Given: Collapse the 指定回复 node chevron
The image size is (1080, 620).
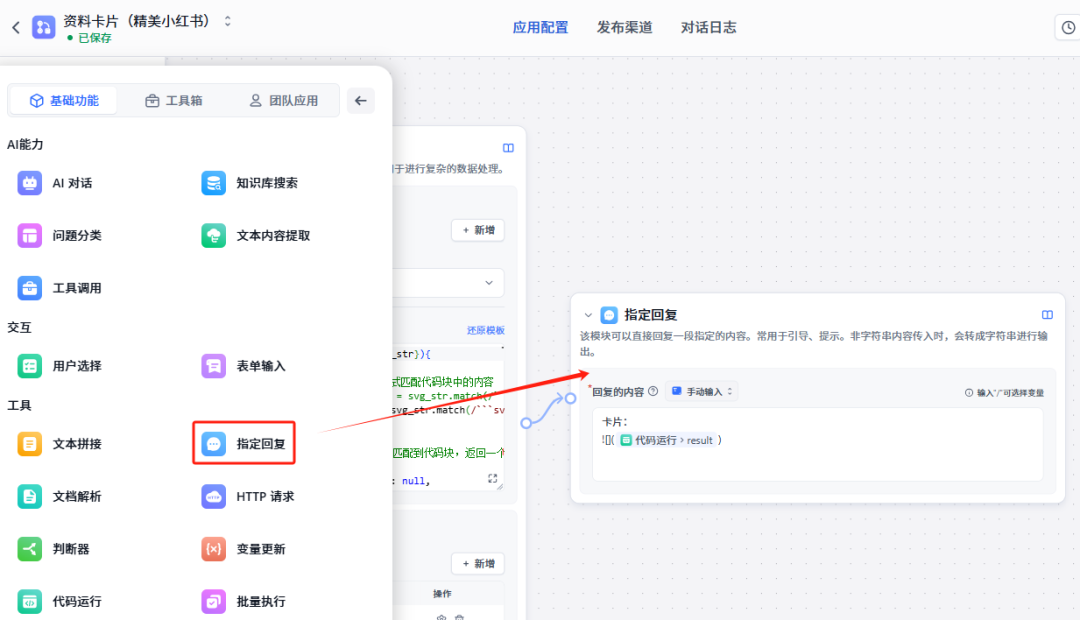Looking at the screenshot, I should 588,316.
